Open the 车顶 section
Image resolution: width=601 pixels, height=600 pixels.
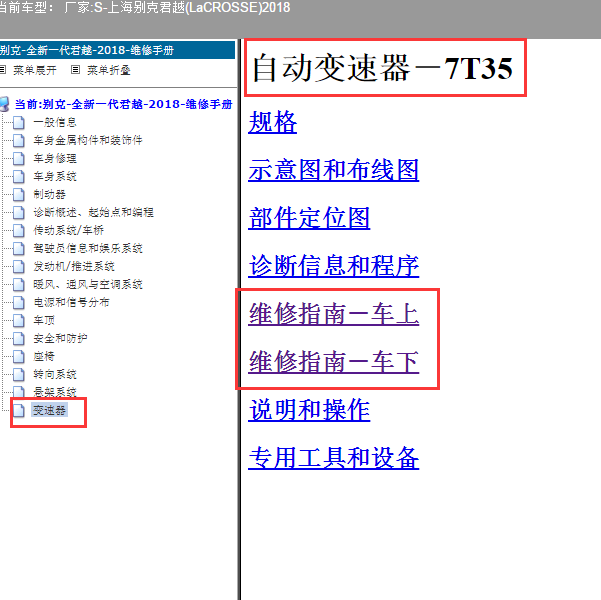[44, 321]
